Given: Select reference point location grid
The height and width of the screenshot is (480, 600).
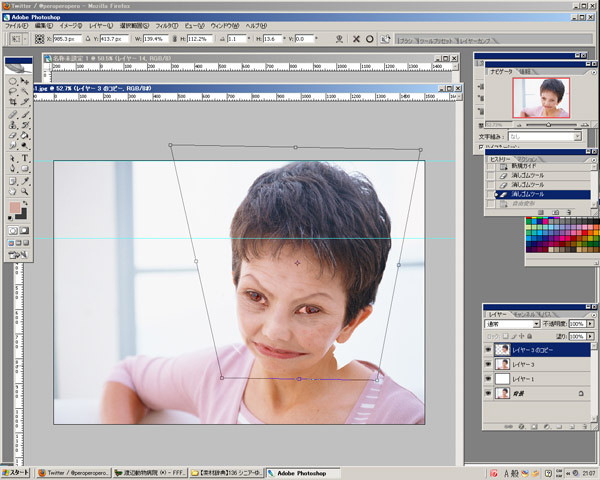Looking at the screenshot, I should pyautogui.click(x=39, y=39).
